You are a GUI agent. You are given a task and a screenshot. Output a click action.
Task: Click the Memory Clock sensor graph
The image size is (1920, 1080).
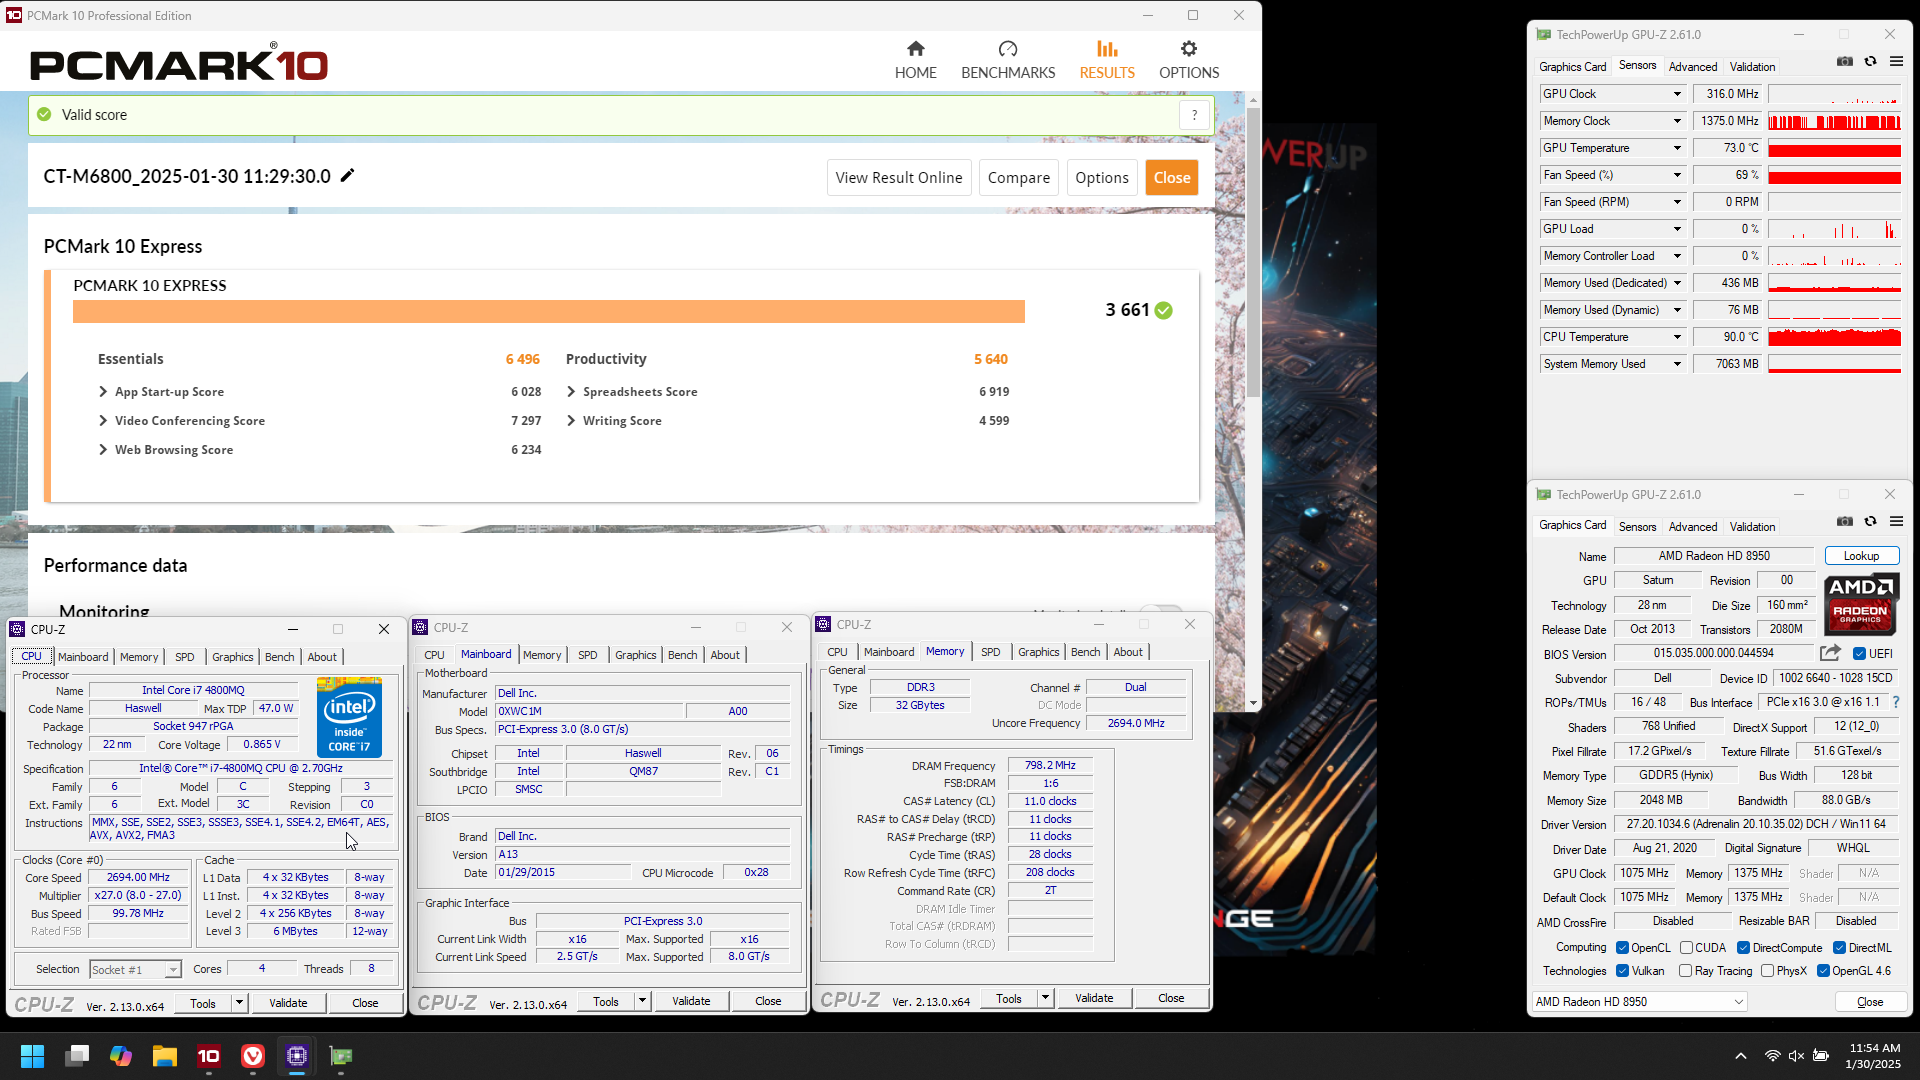click(x=1834, y=121)
